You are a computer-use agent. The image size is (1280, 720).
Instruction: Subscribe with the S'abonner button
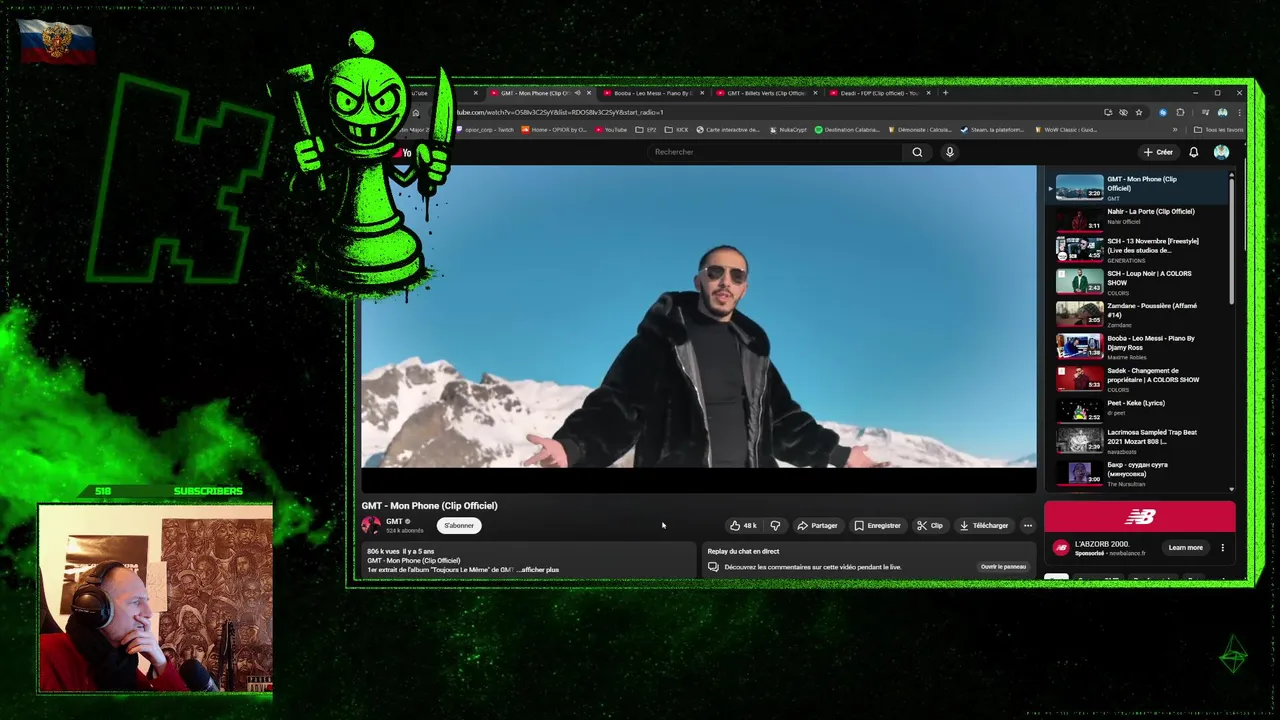coord(459,525)
